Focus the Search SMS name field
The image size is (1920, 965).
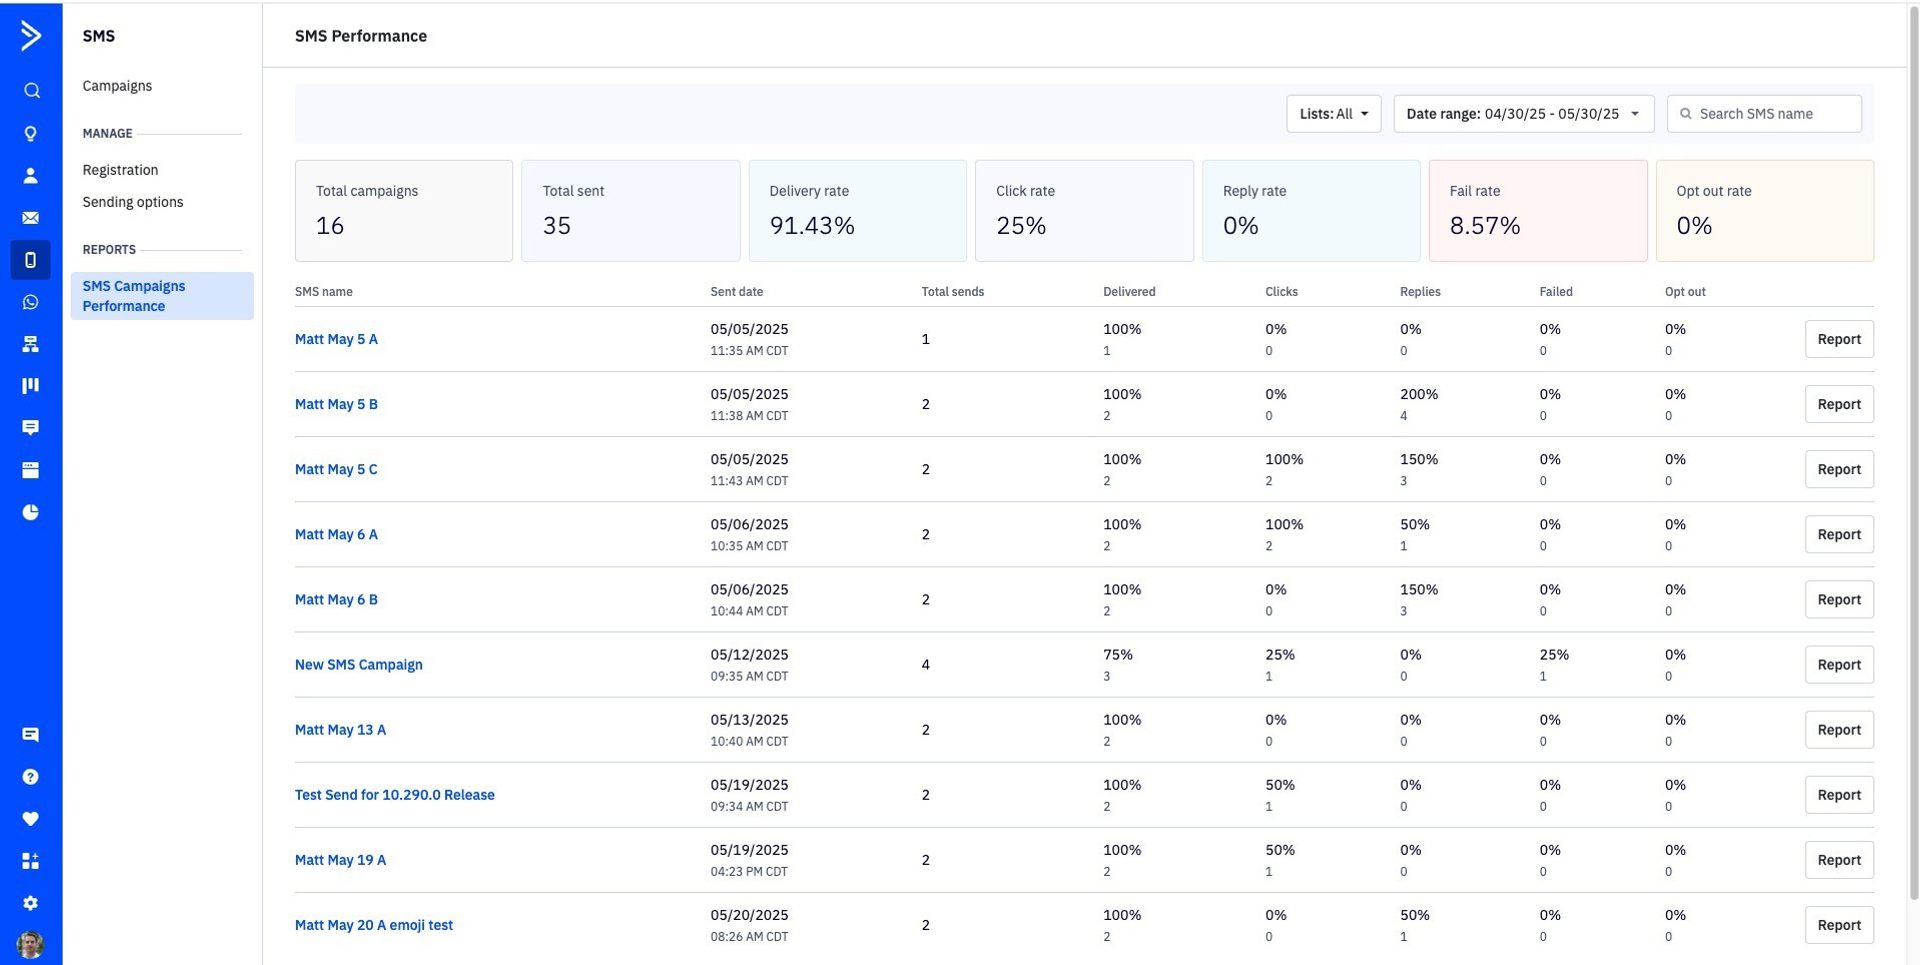point(1775,114)
